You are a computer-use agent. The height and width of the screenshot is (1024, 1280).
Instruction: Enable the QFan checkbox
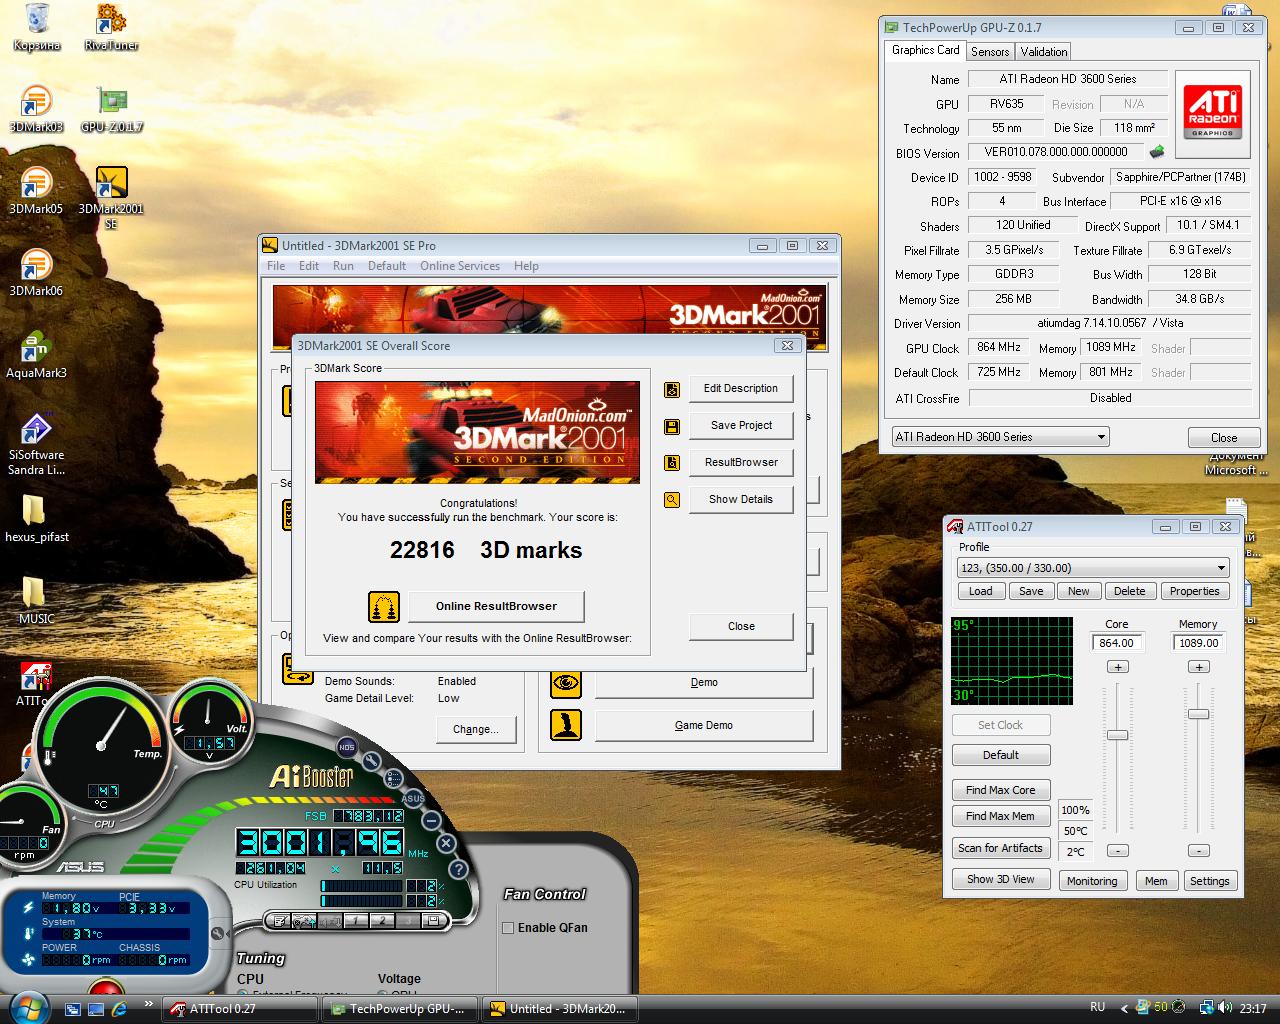(x=508, y=928)
